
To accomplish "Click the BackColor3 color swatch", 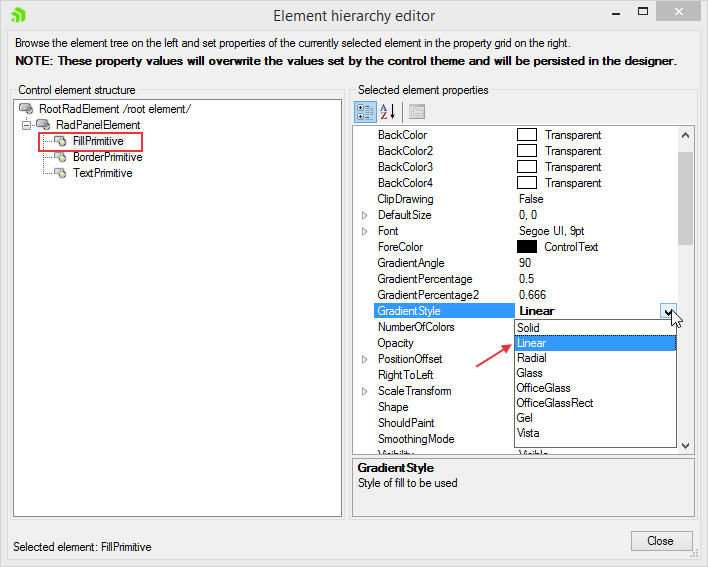I will (526, 167).
